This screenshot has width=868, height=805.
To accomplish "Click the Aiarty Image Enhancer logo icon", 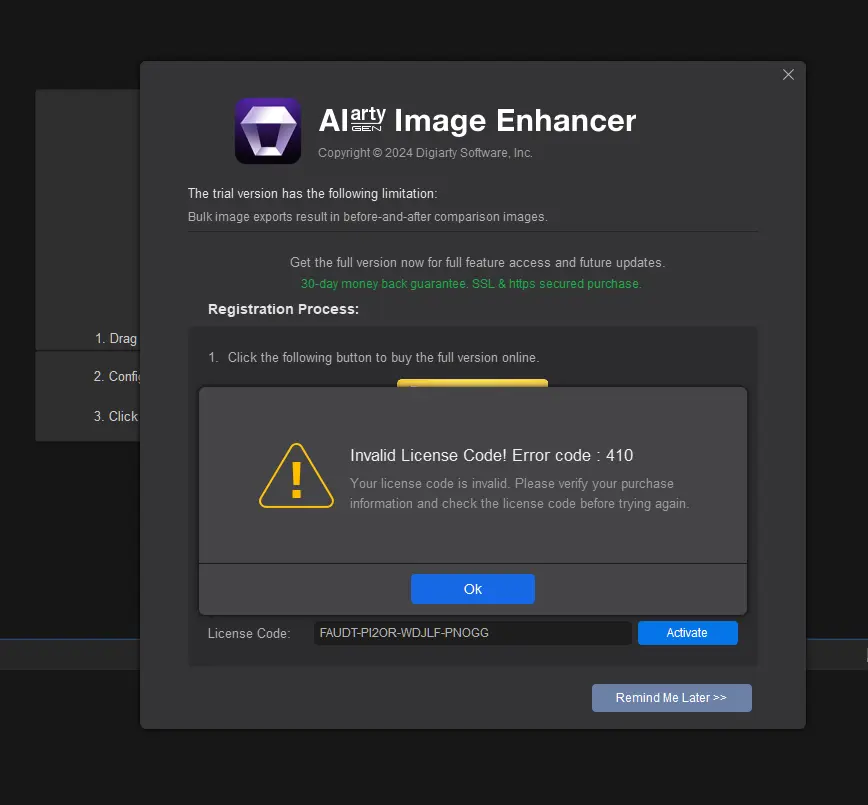I will [x=268, y=131].
